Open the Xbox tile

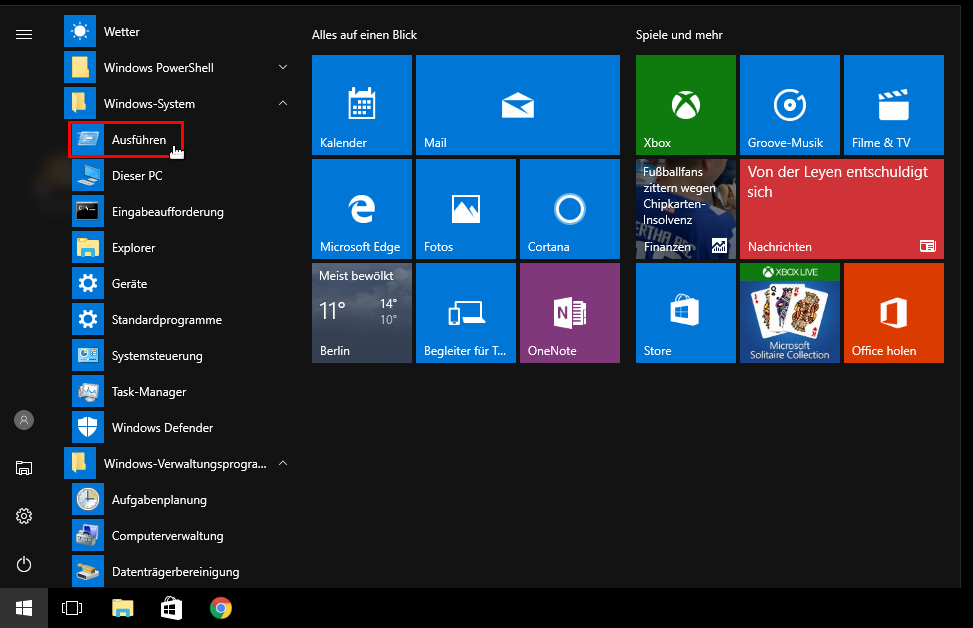(686, 105)
